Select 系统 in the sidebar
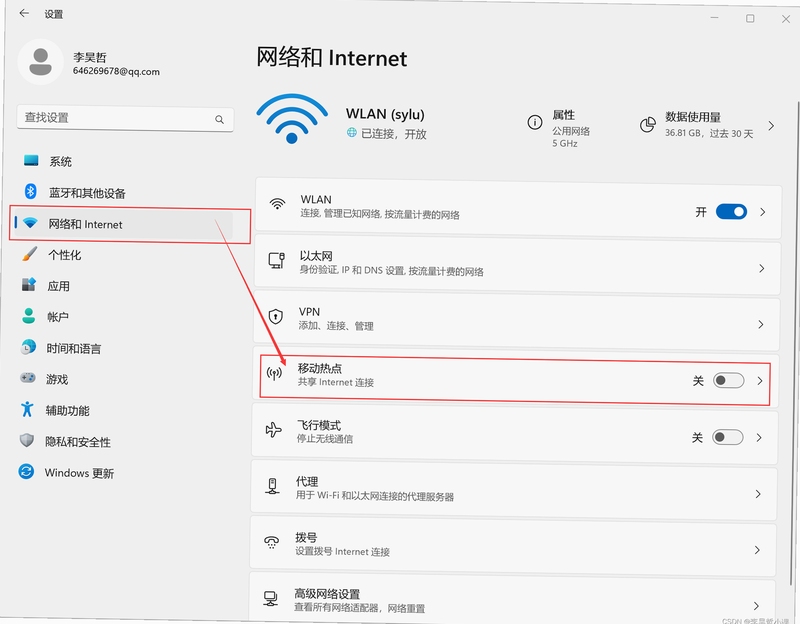The width and height of the screenshot is (800, 624). 60,162
